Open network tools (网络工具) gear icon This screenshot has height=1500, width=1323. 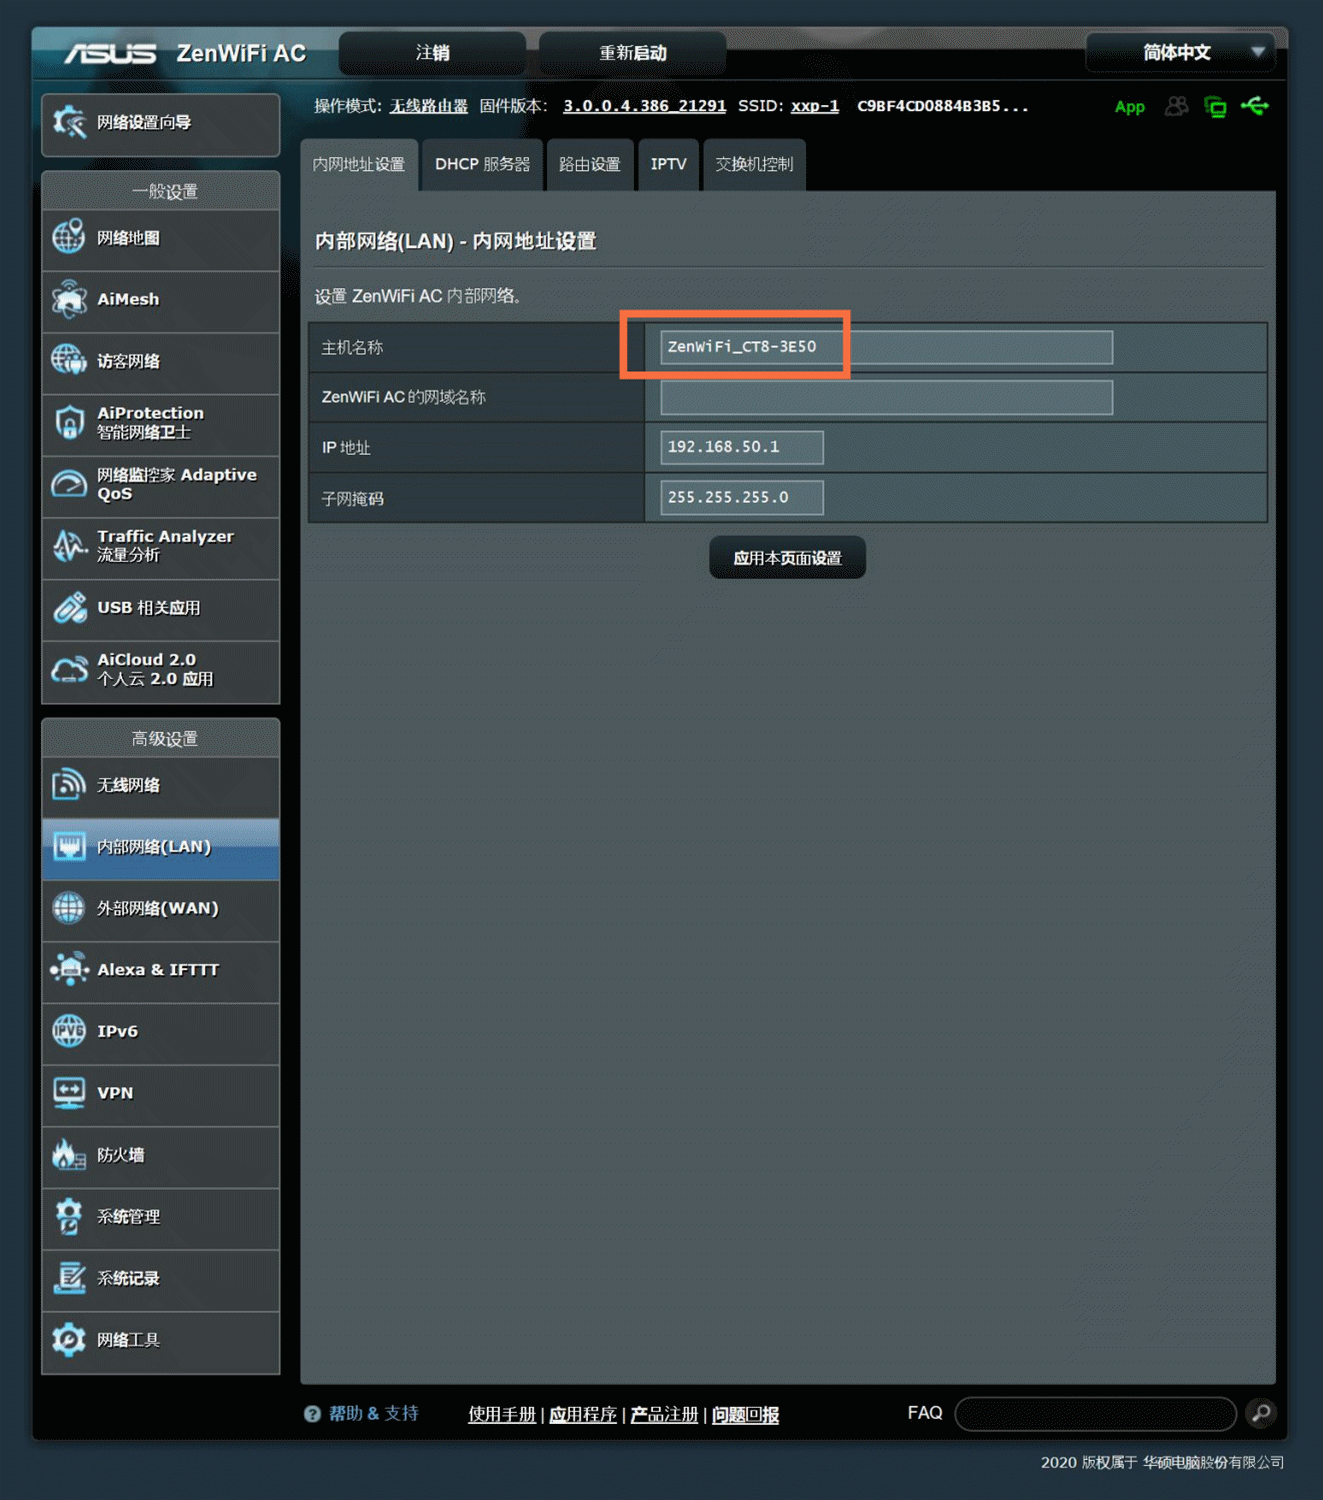[69, 1340]
